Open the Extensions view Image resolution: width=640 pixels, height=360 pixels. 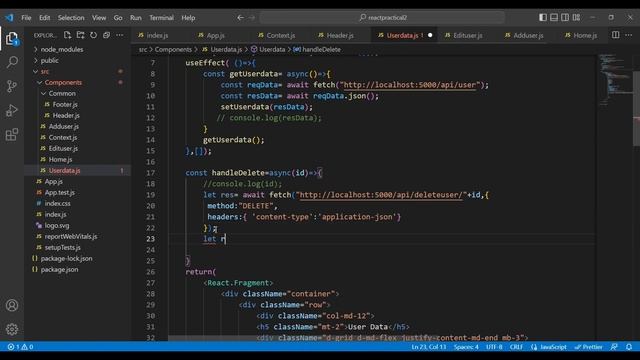click(12, 134)
